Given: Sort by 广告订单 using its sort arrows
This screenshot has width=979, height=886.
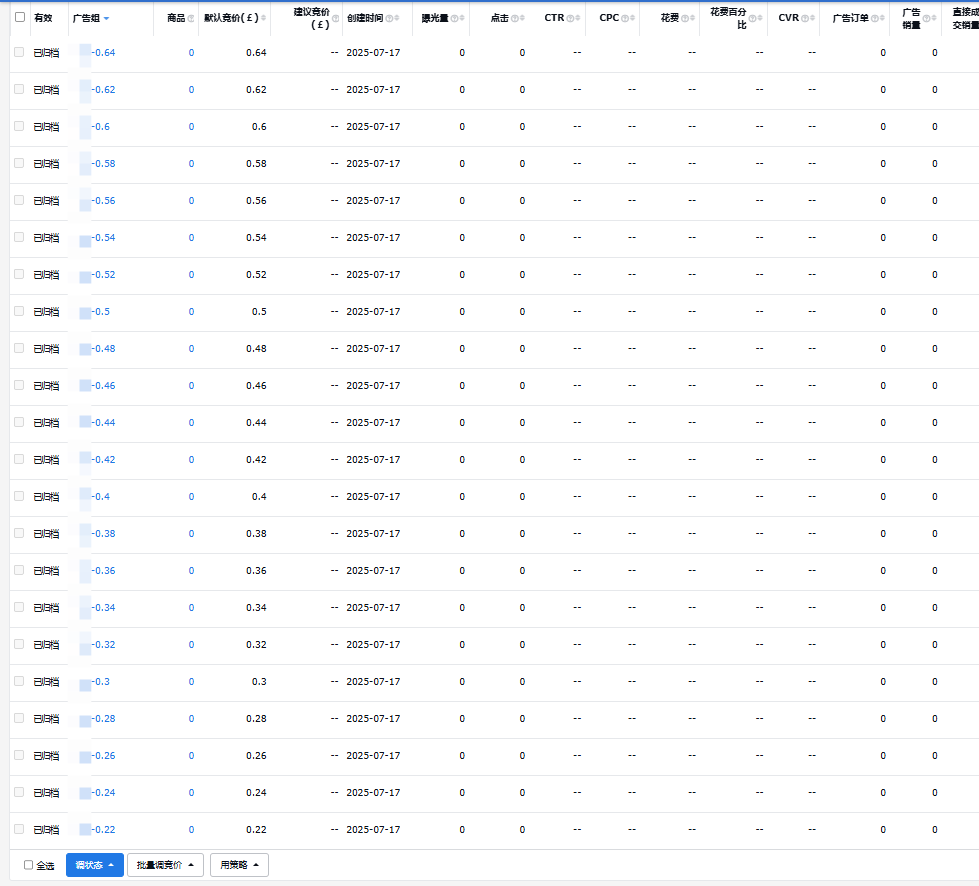Looking at the screenshot, I should tap(882, 19).
